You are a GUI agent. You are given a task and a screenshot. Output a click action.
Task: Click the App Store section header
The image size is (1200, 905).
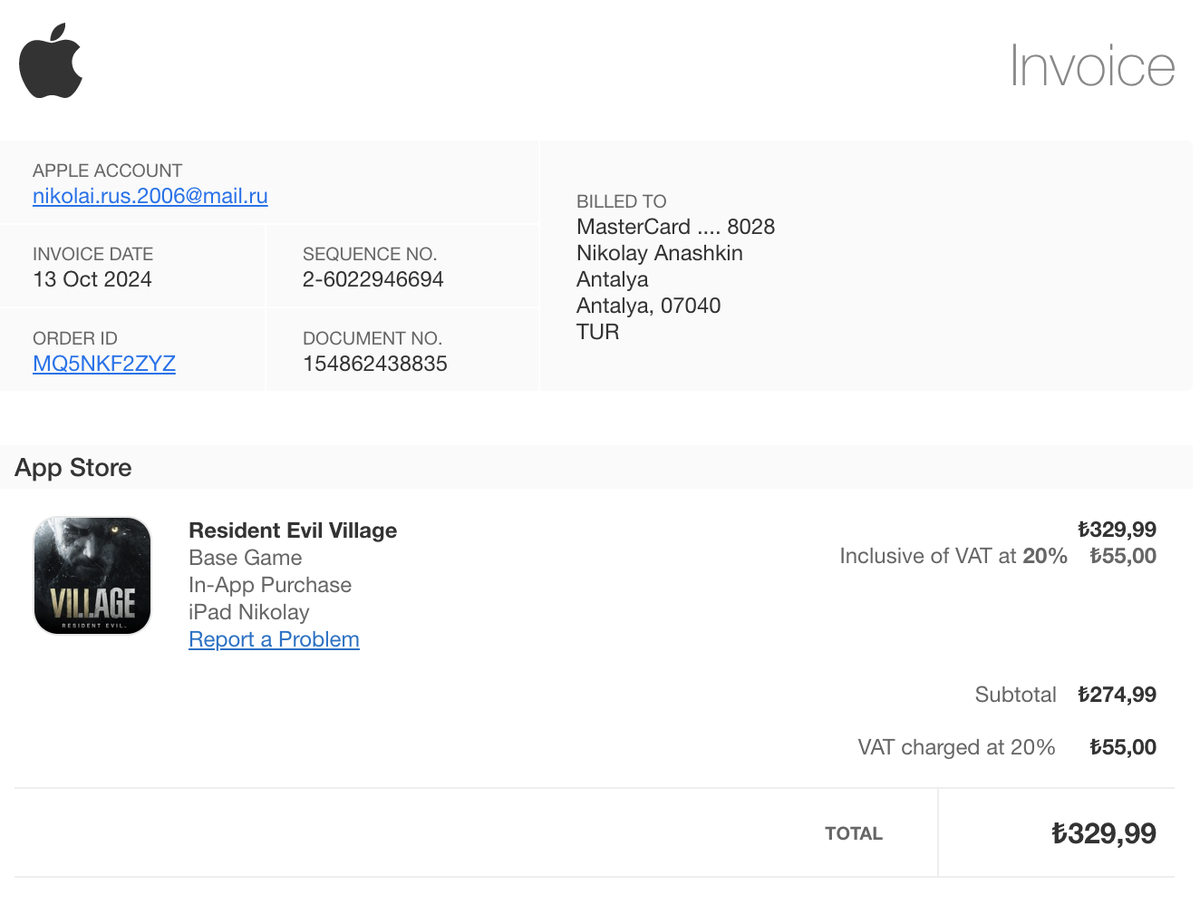(x=73, y=468)
